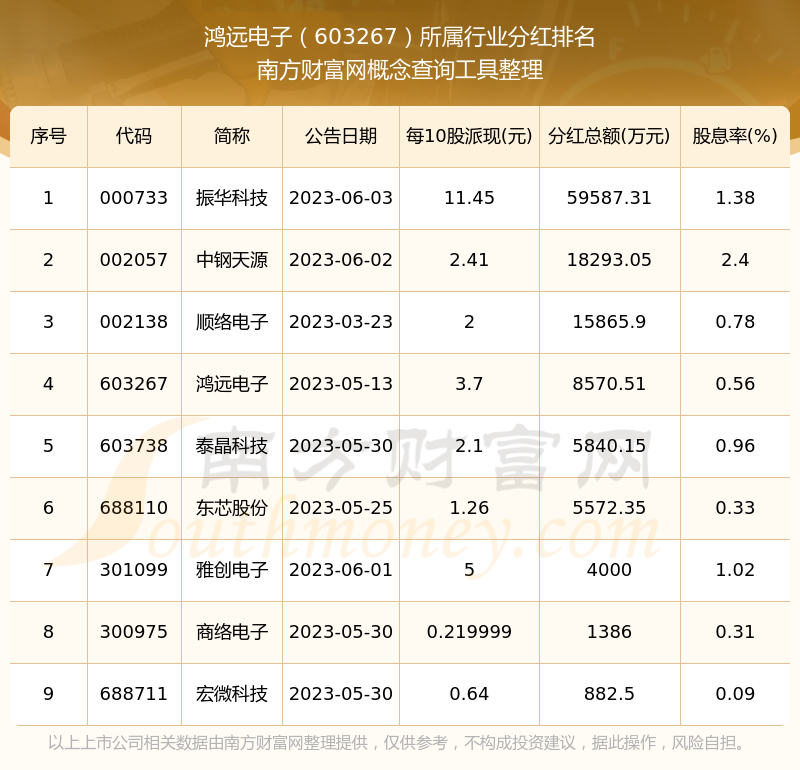Click dividend total 5840.15

tap(609, 446)
